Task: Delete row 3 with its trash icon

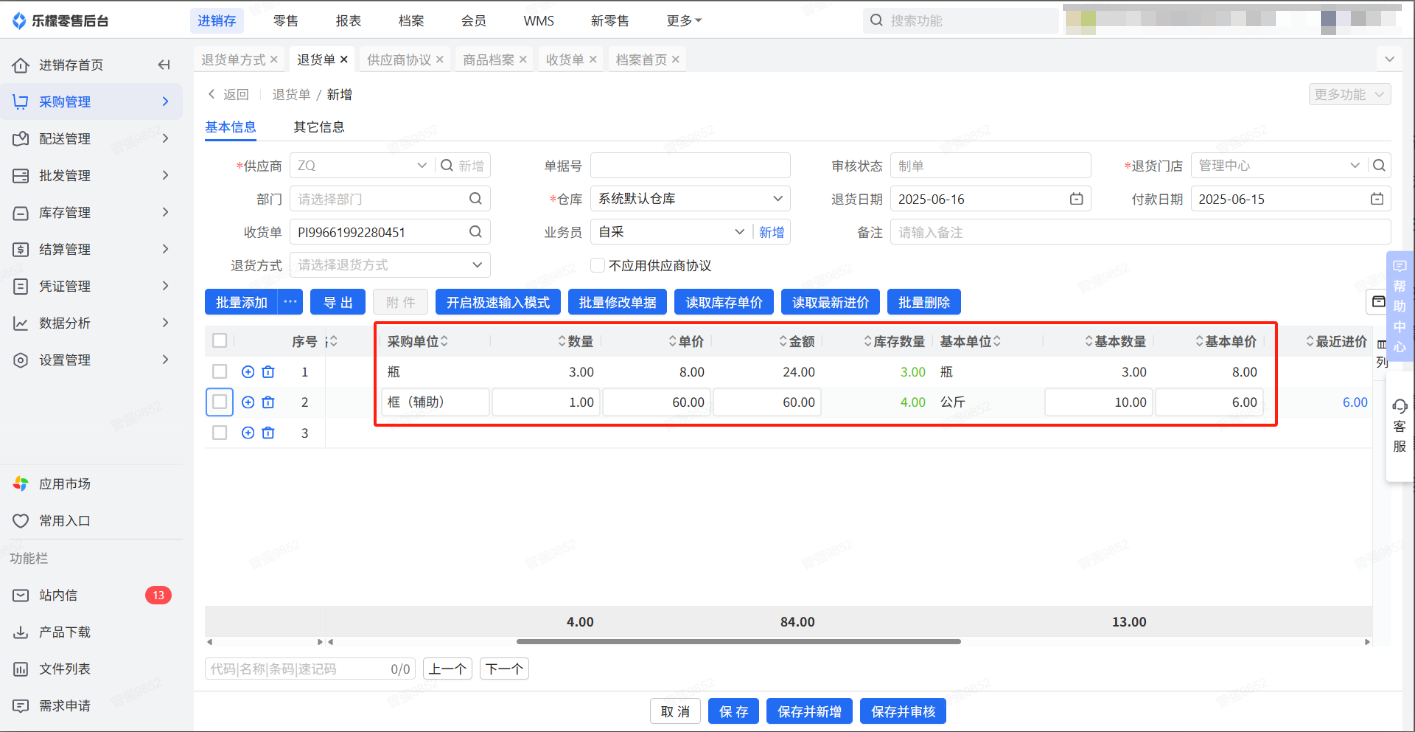Action: 268,433
